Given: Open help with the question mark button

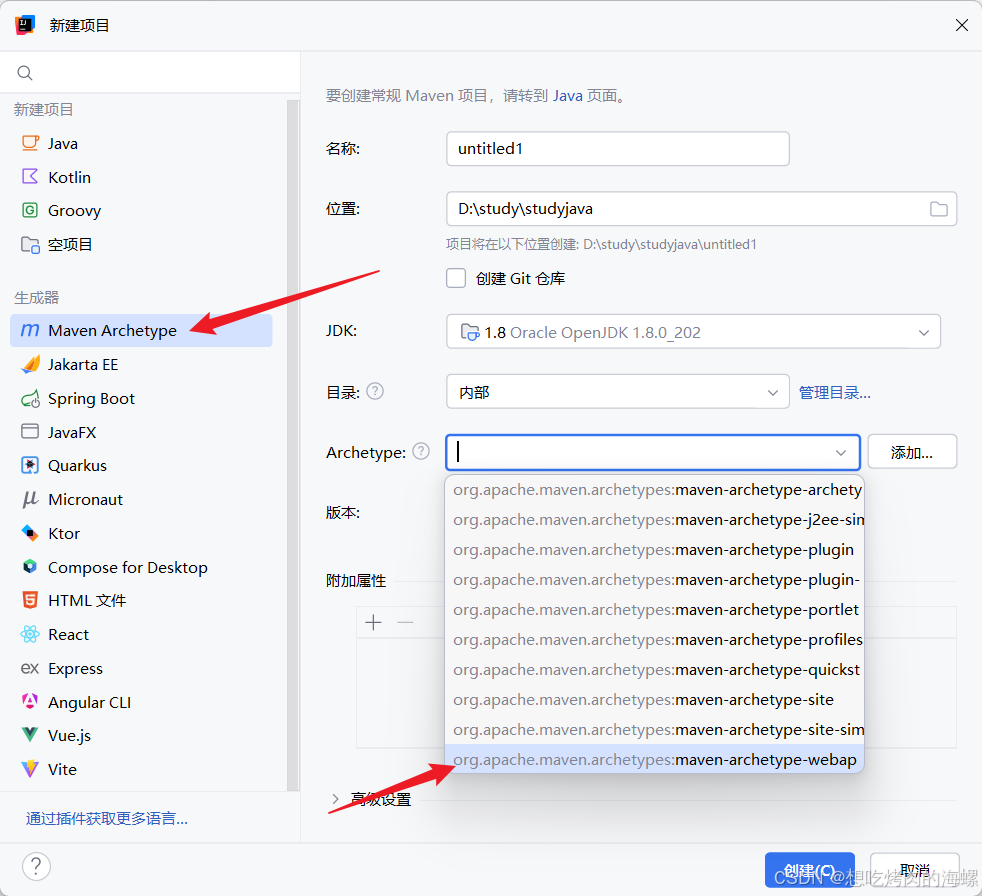Looking at the screenshot, I should 36,867.
